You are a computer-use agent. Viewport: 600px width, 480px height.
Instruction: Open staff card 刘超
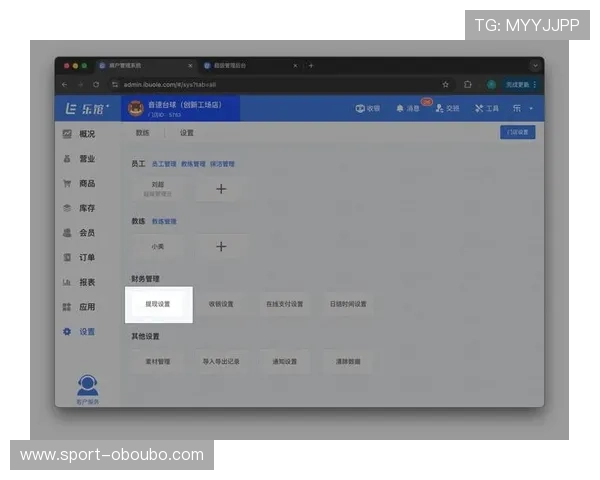(158, 189)
